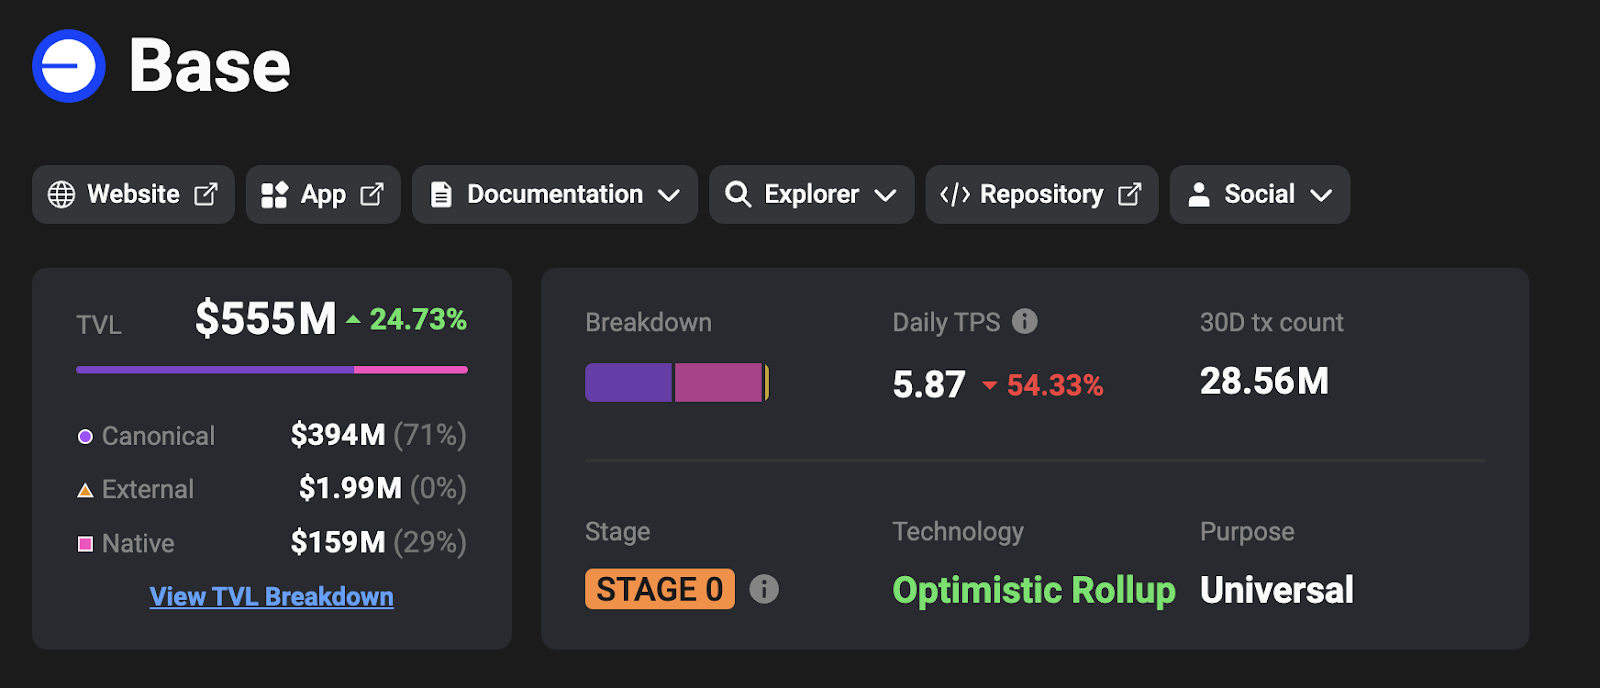
Task: Open the Social dropdown chevron
Action: click(x=1321, y=196)
